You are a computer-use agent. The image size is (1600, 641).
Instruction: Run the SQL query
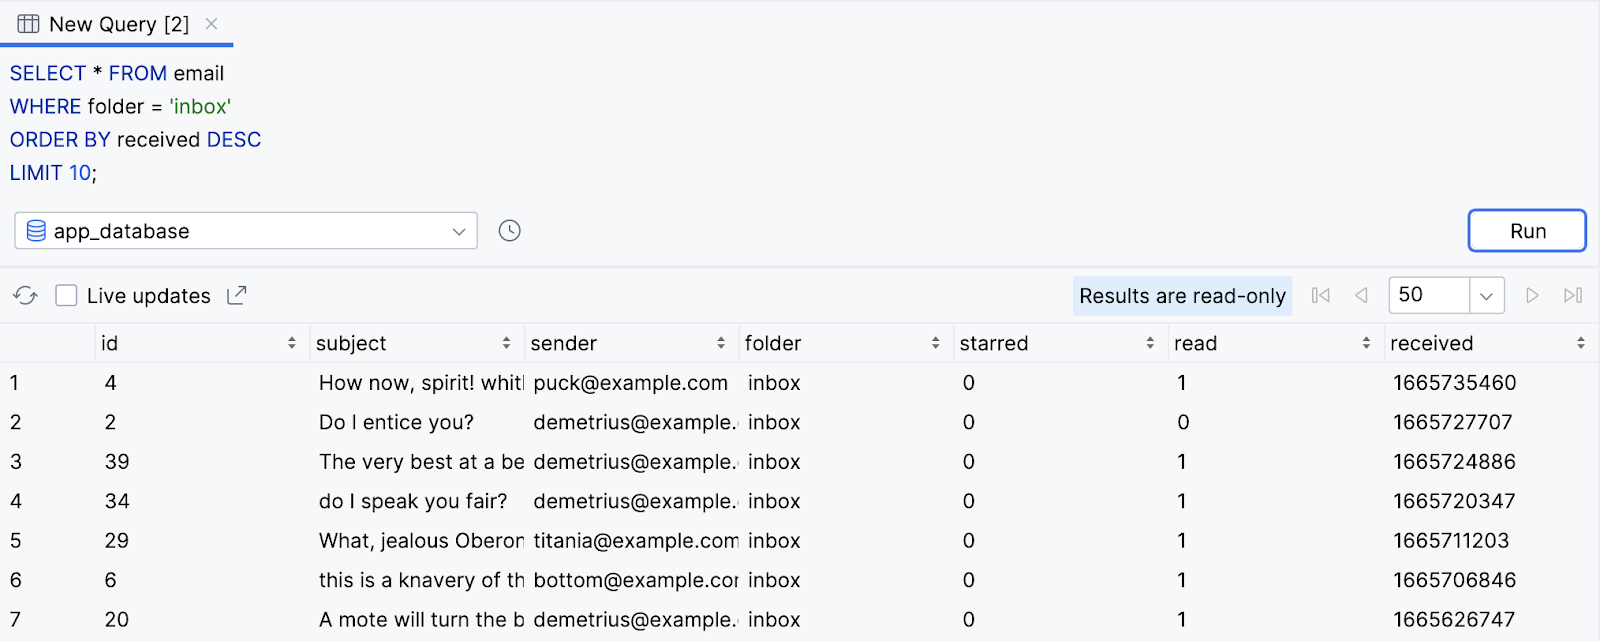[1527, 231]
